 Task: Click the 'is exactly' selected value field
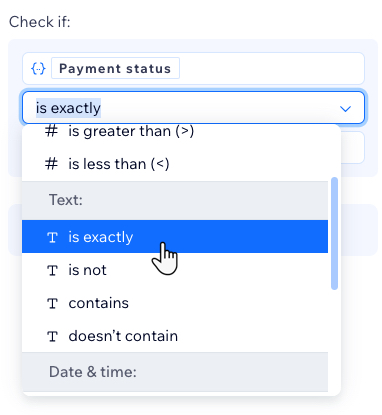[x=193, y=108]
